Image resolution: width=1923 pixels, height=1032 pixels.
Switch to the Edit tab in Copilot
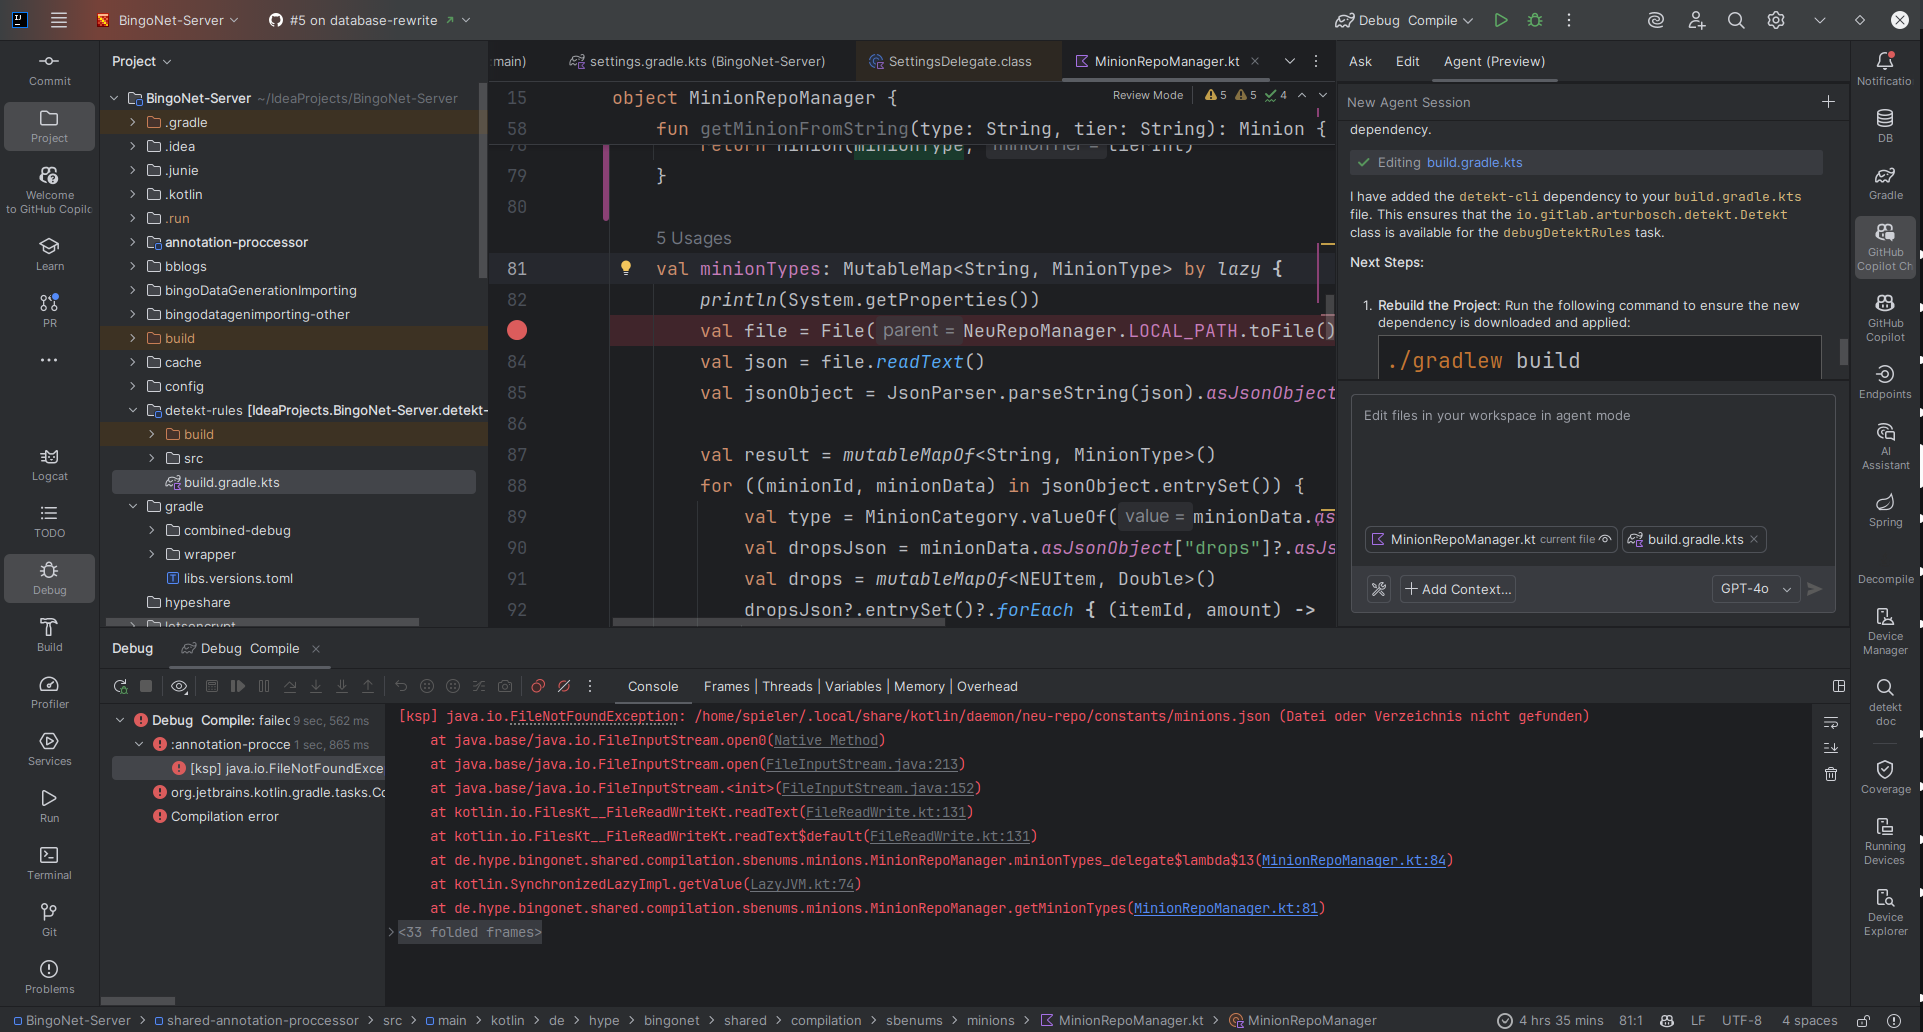(x=1407, y=61)
